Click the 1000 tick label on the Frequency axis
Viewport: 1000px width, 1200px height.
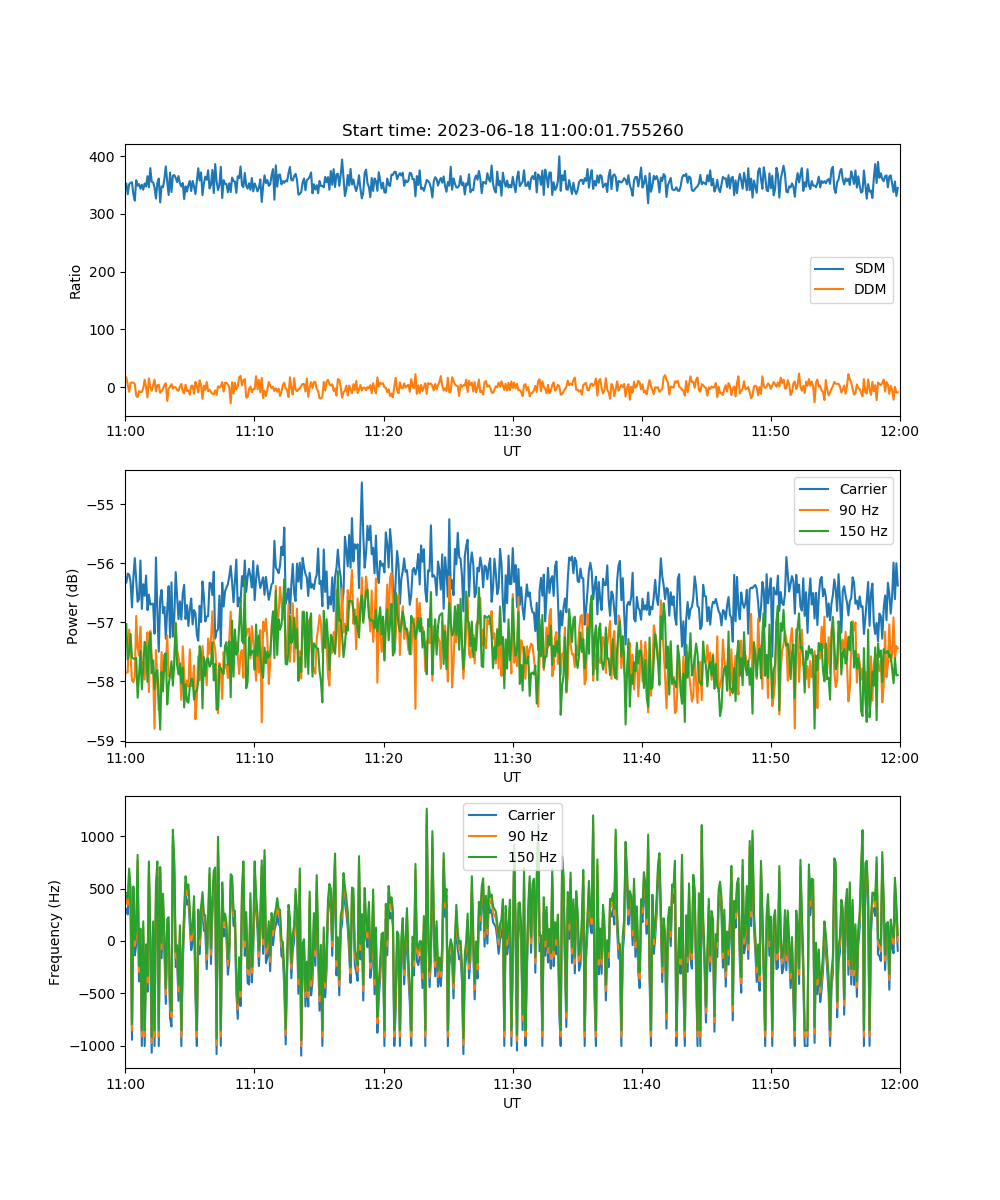point(100,837)
